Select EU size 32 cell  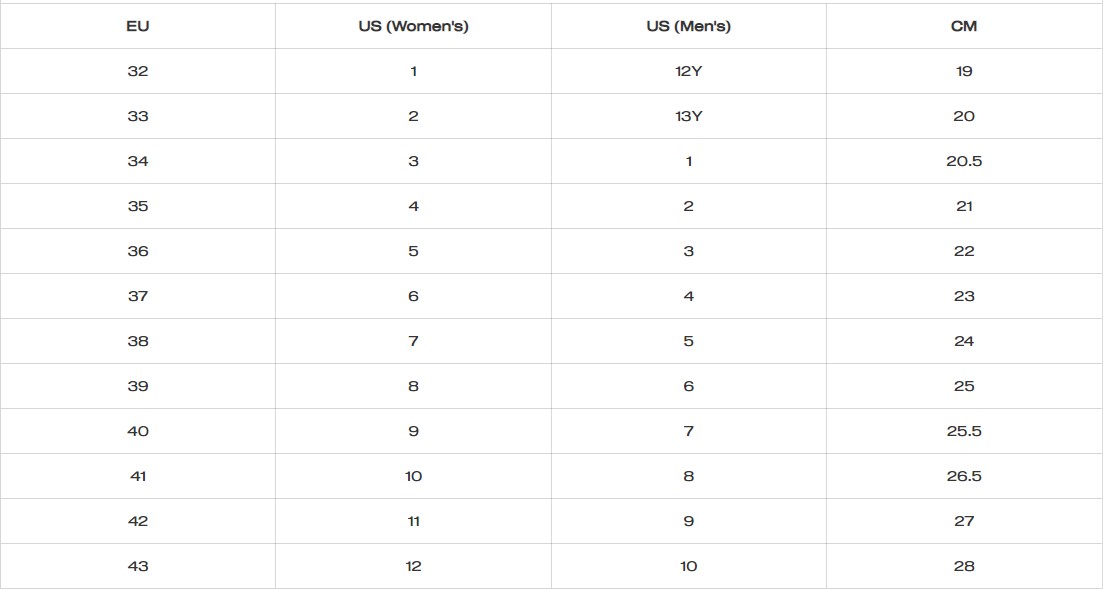(138, 71)
